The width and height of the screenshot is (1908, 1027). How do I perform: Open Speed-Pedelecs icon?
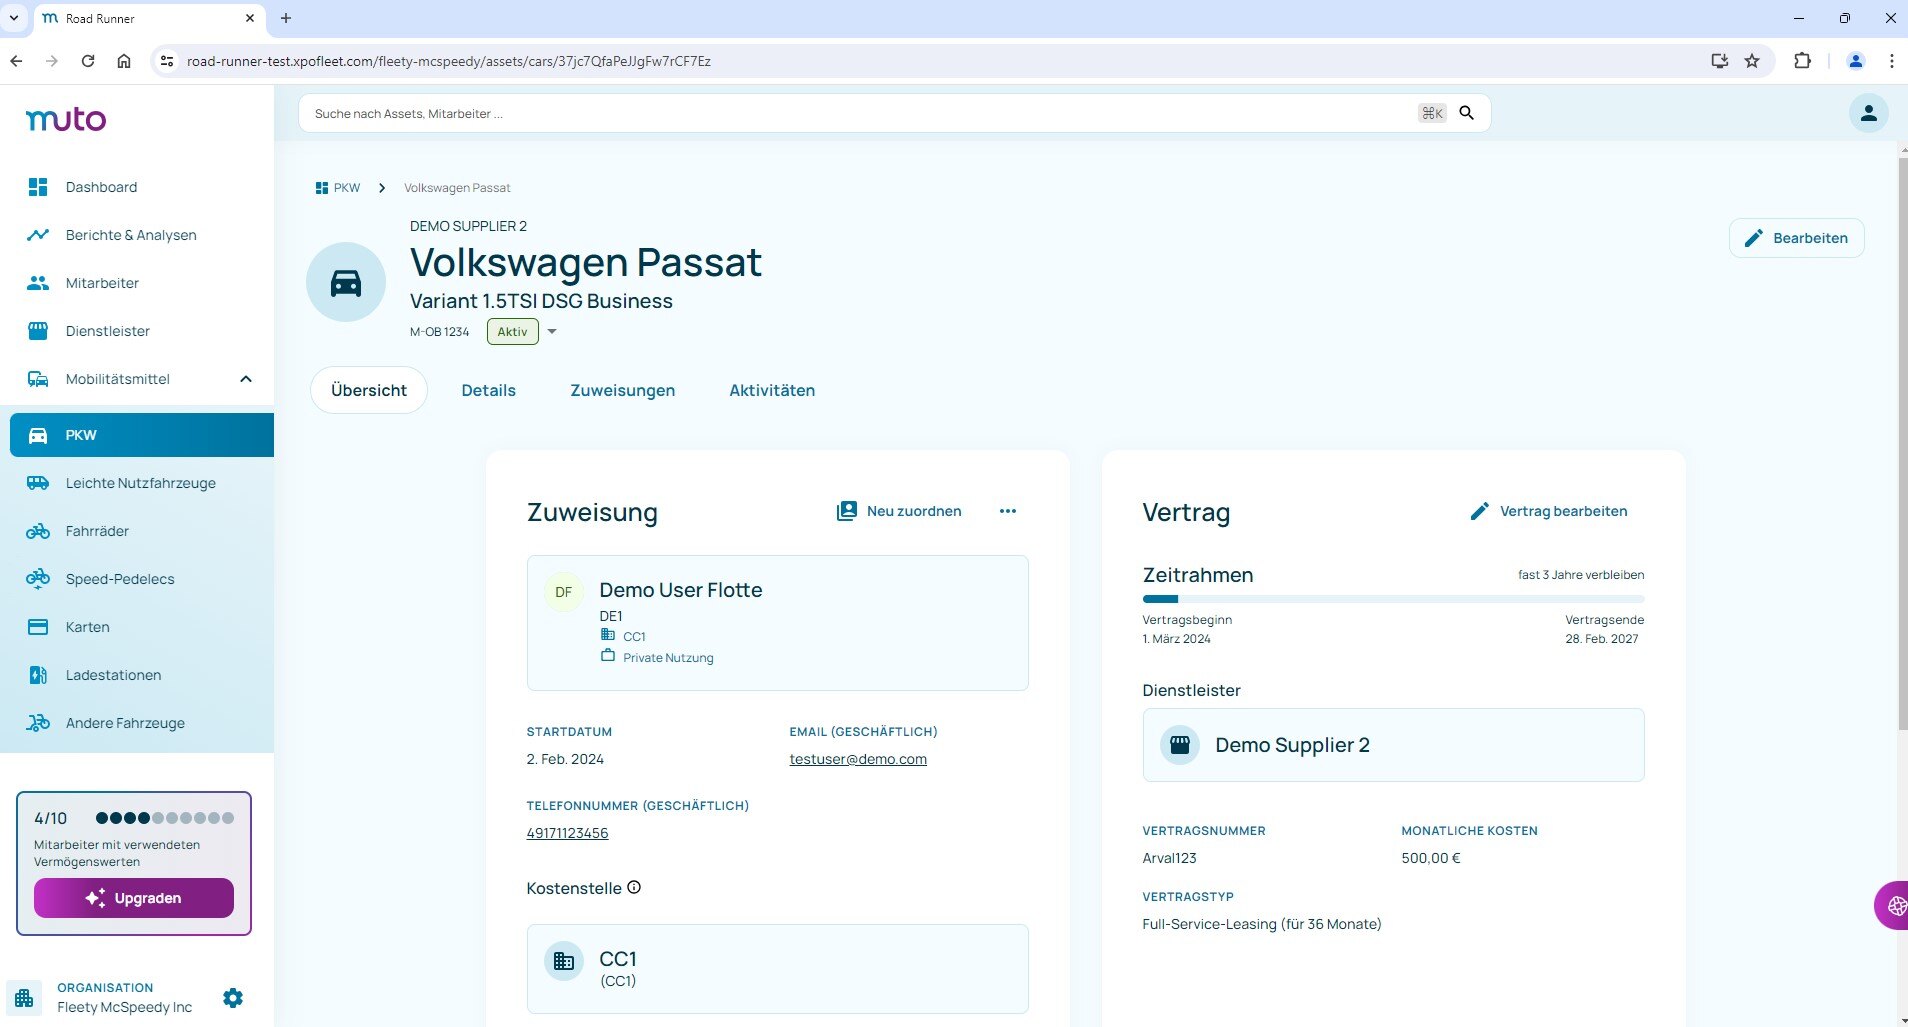coord(38,579)
